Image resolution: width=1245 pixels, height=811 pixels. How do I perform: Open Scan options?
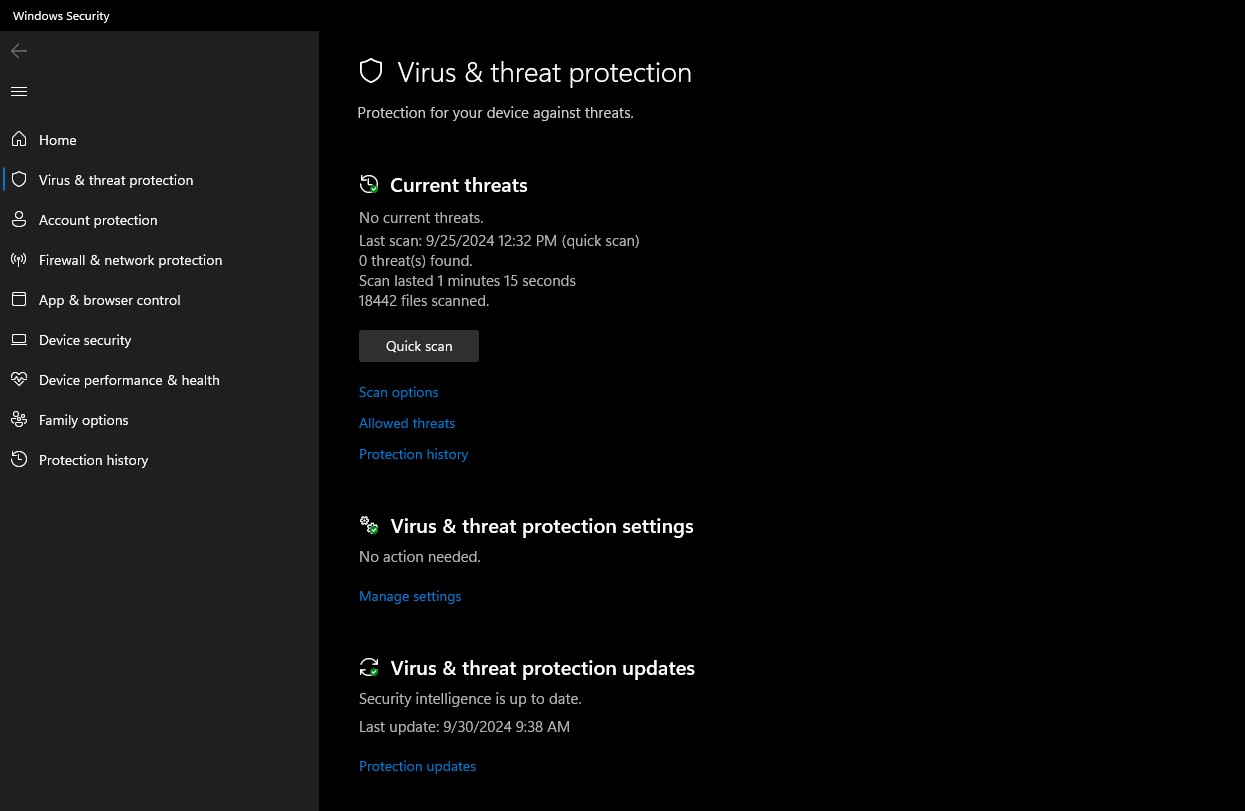[x=398, y=392]
